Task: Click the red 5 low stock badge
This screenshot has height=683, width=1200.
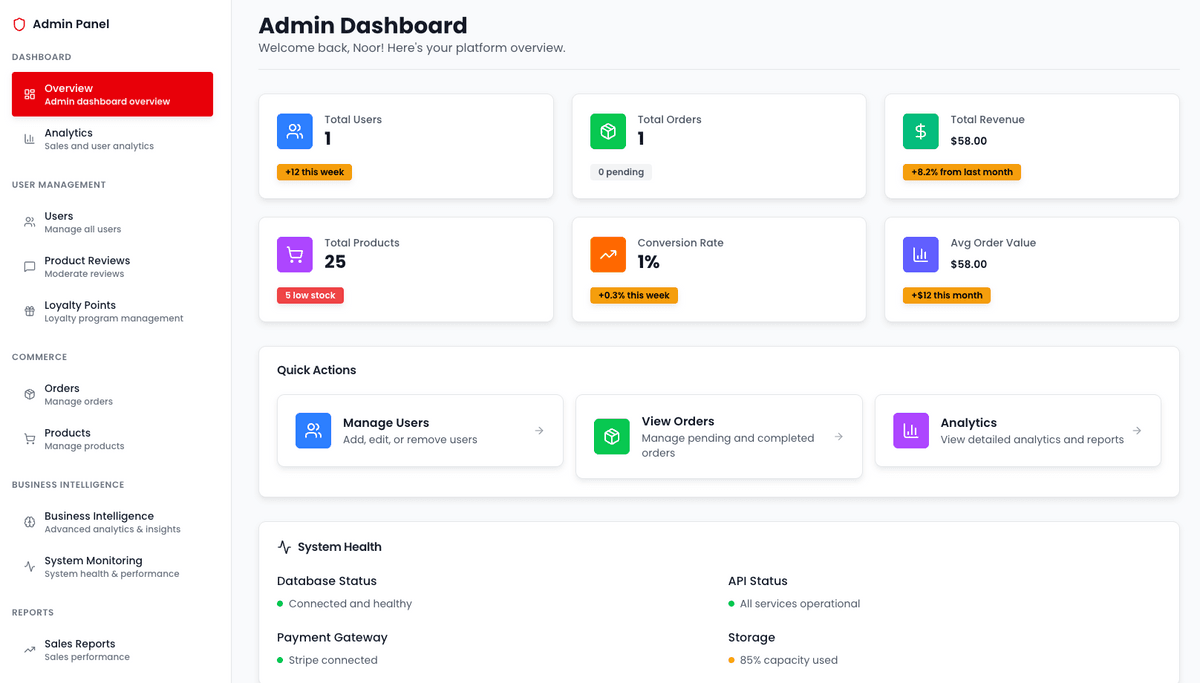Action: 310,296
